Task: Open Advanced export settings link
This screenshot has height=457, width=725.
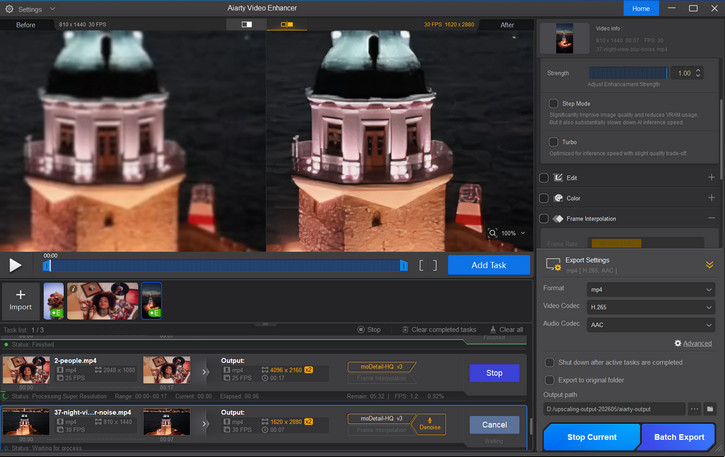Action: tap(693, 343)
